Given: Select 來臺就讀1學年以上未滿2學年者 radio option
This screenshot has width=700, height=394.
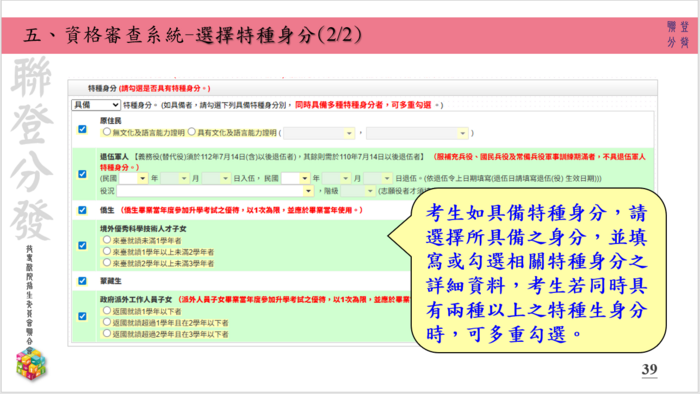Looking at the screenshot, I should coord(106,251).
